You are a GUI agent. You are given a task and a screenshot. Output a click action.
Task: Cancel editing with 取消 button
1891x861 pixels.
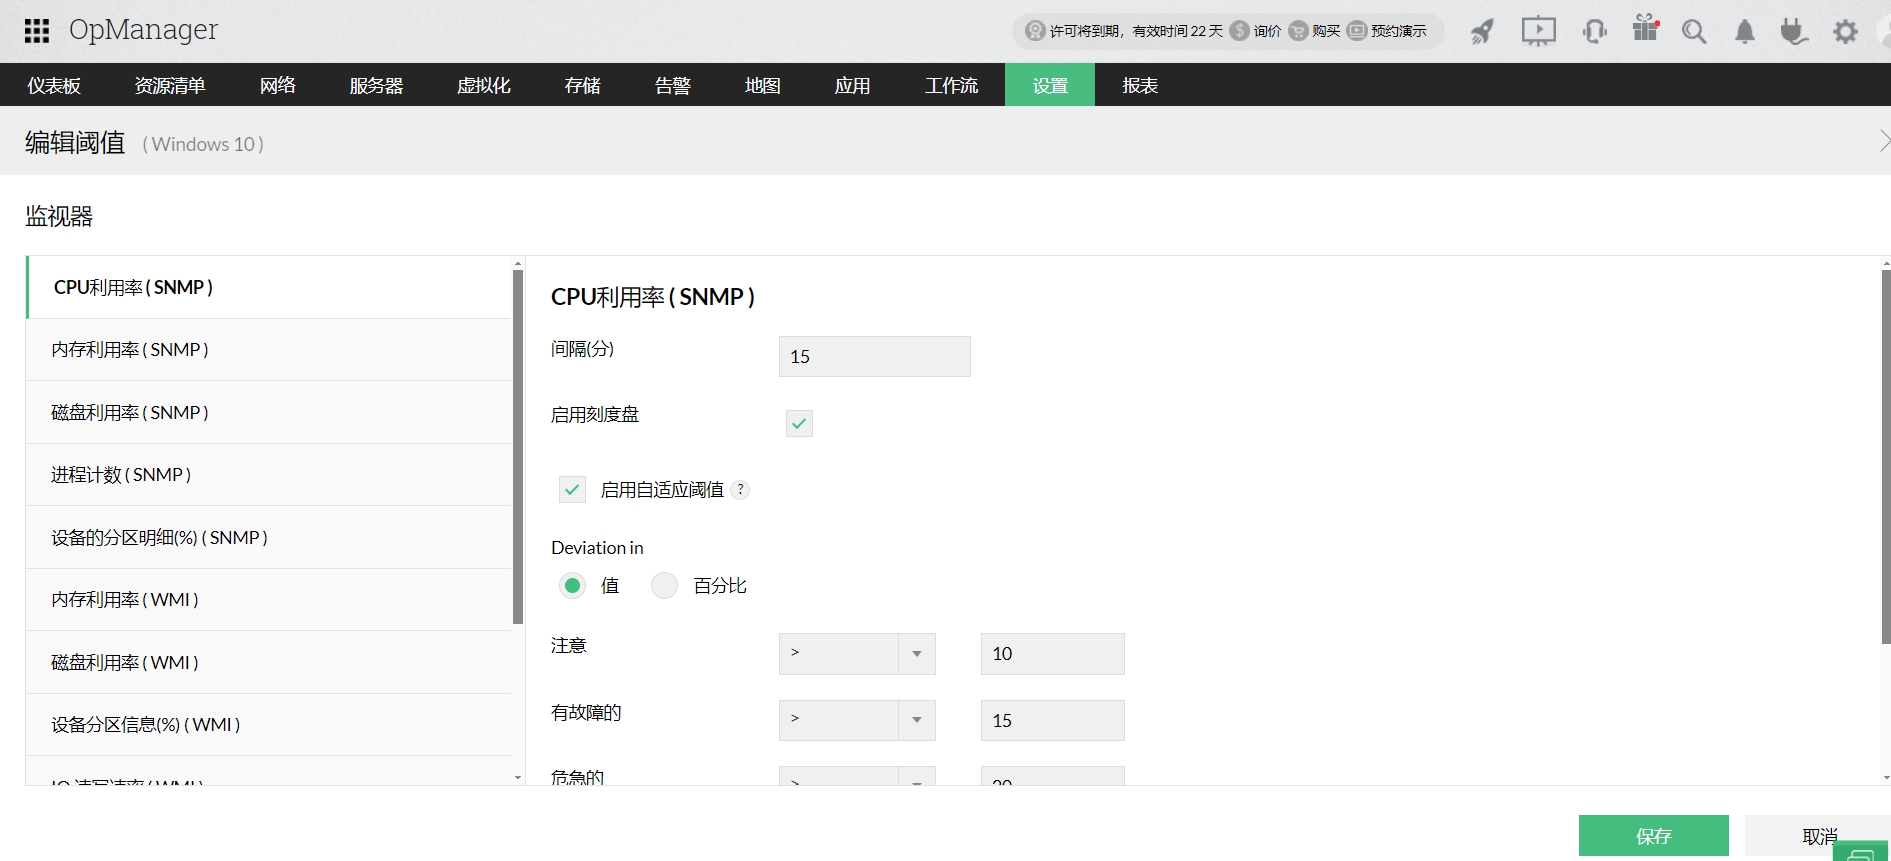tap(1819, 836)
